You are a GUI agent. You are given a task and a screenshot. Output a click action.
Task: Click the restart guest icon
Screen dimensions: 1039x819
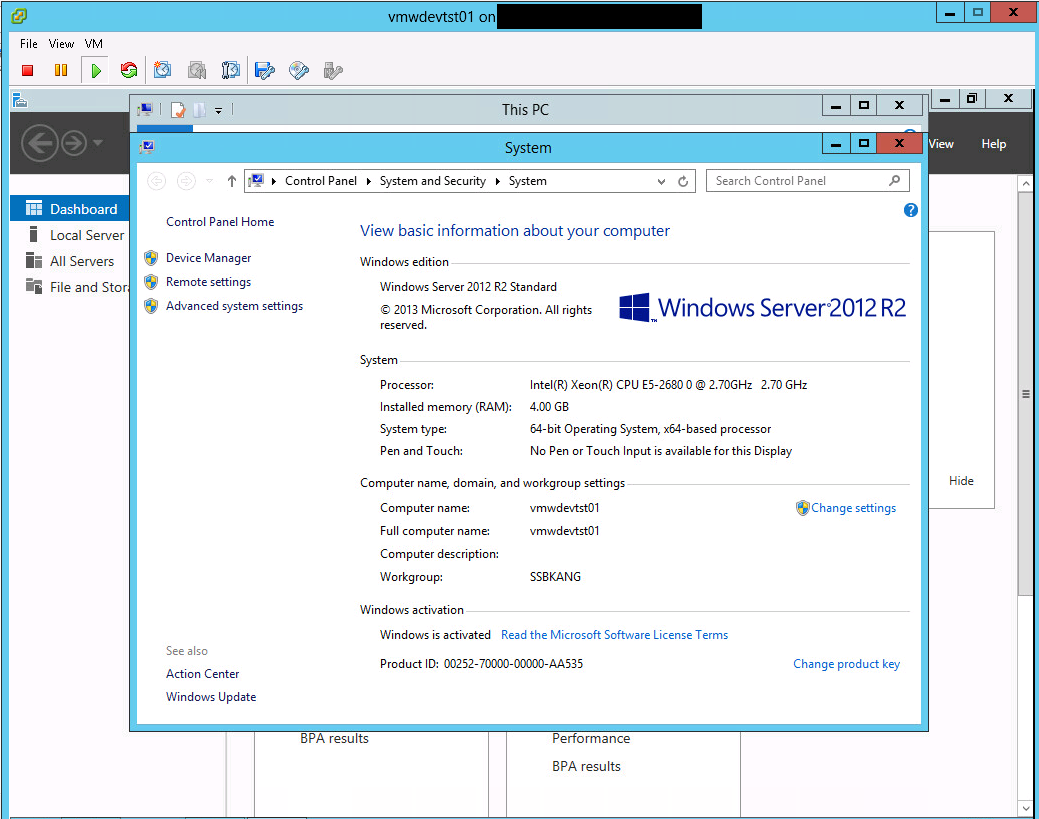pos(128,70)
